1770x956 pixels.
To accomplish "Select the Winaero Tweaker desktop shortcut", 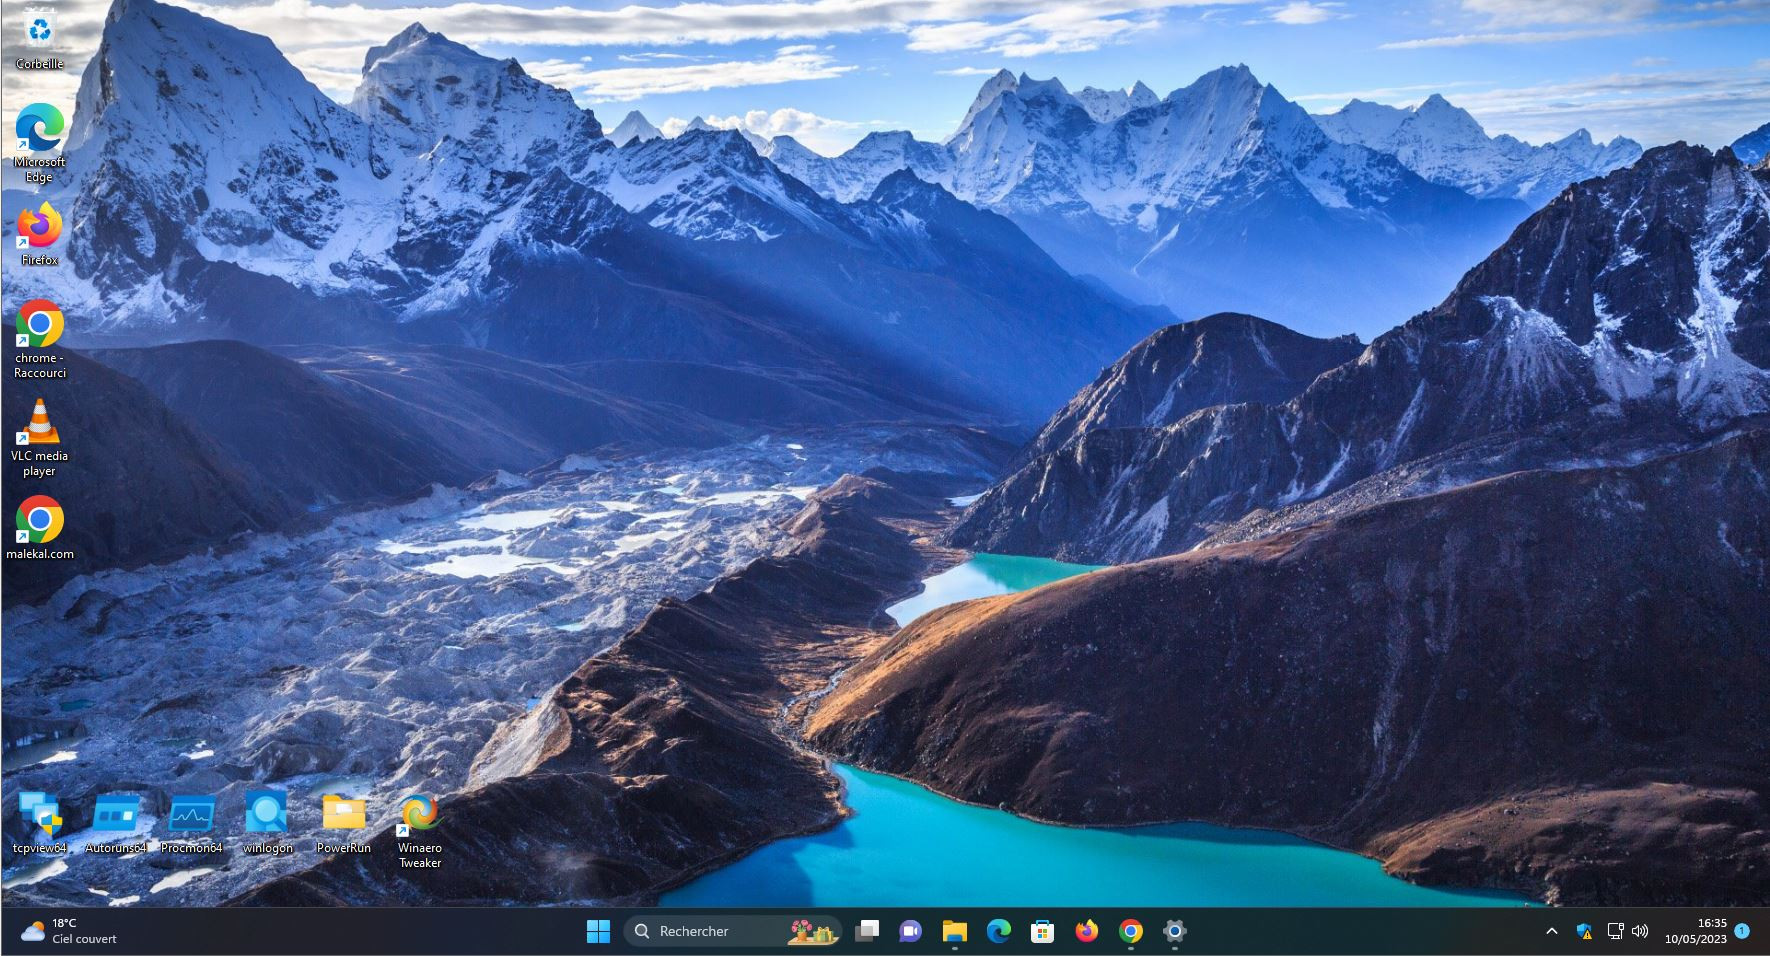I will tap(420, 830).
